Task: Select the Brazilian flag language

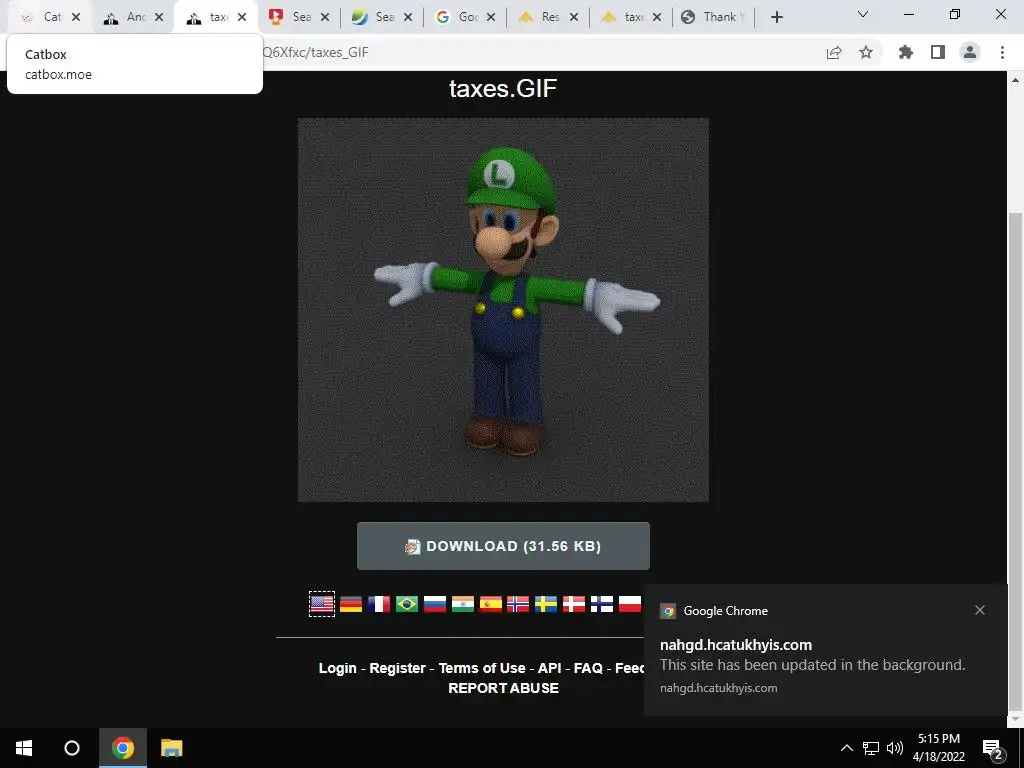Action: coord(407,604)
